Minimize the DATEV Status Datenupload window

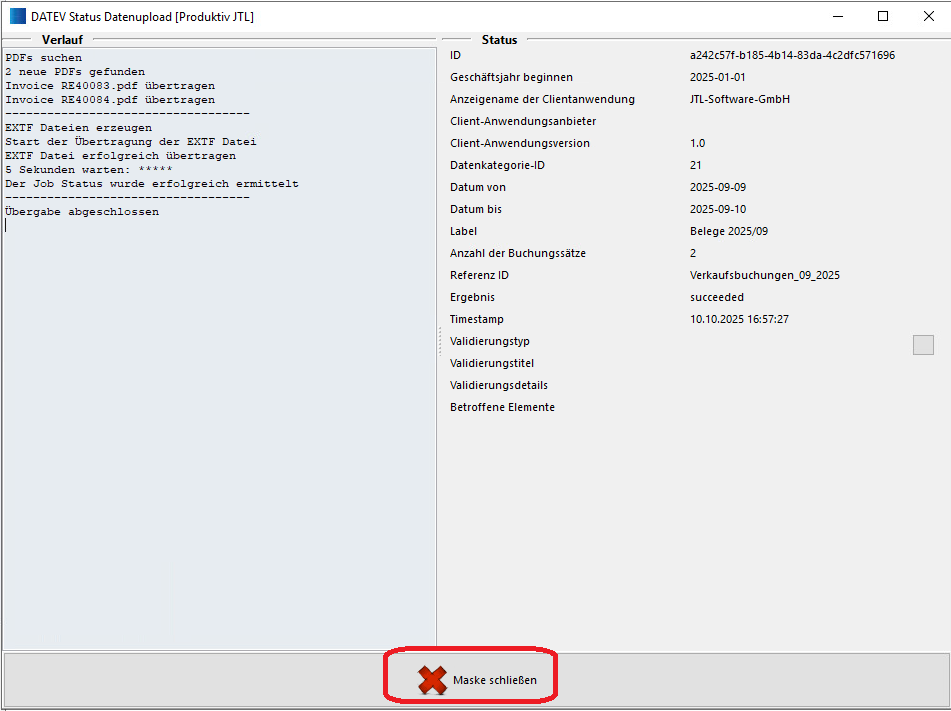click(x=835, y=16)
